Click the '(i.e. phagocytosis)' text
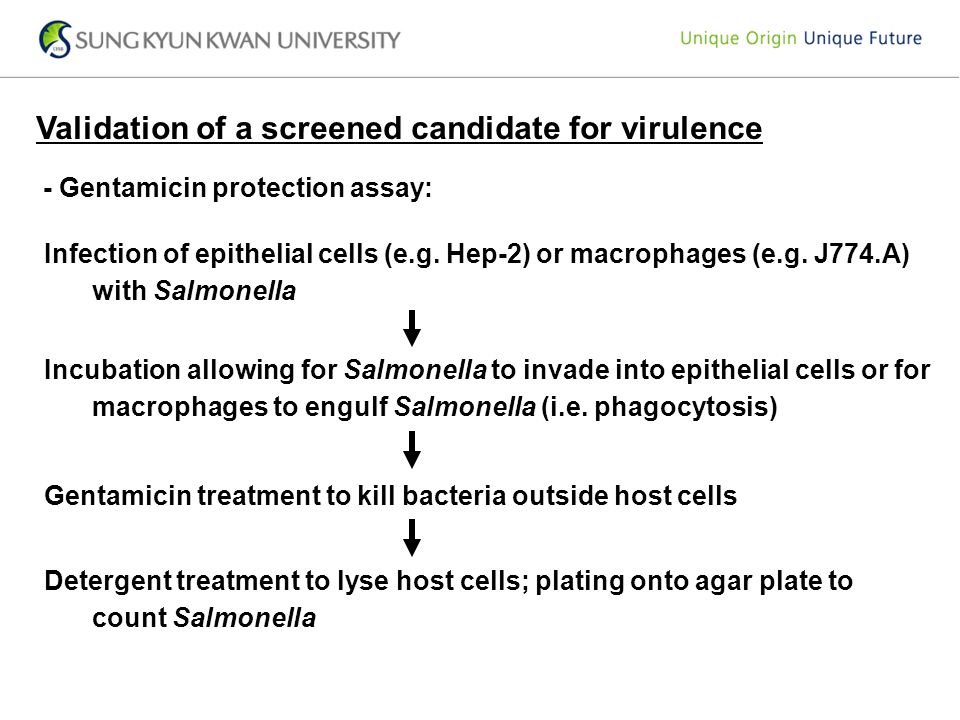960x720 pixels. coord(659,407)
